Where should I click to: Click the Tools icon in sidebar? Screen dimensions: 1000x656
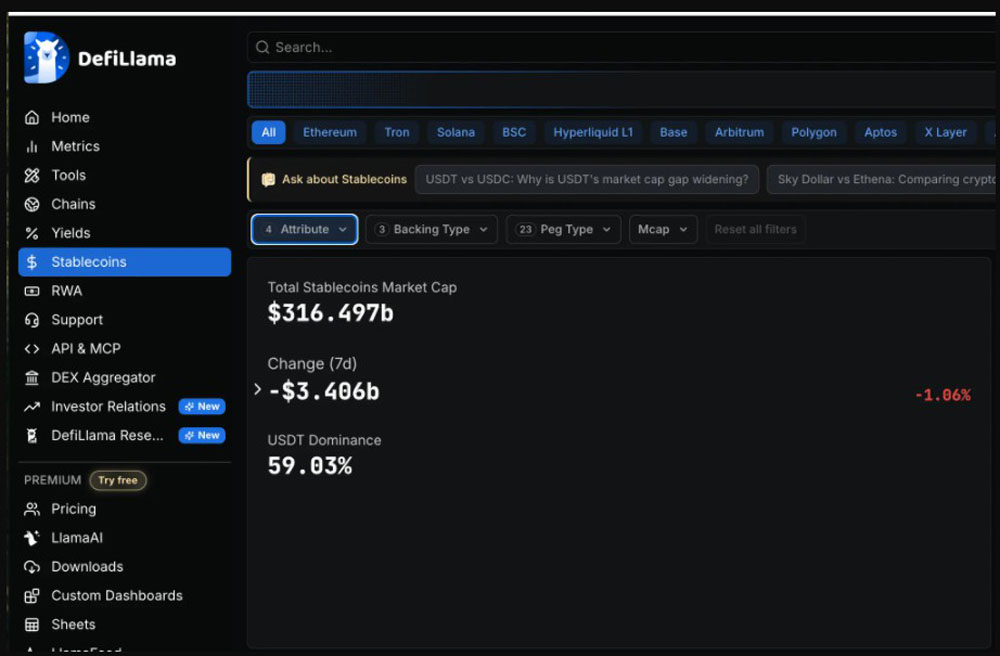coord(32,175)
